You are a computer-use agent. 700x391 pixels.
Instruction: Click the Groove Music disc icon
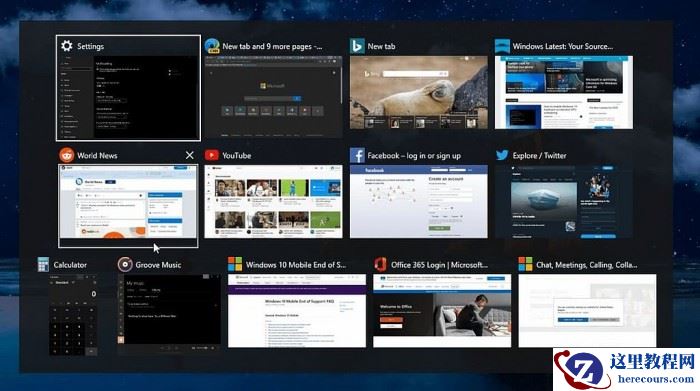point(125,265)
